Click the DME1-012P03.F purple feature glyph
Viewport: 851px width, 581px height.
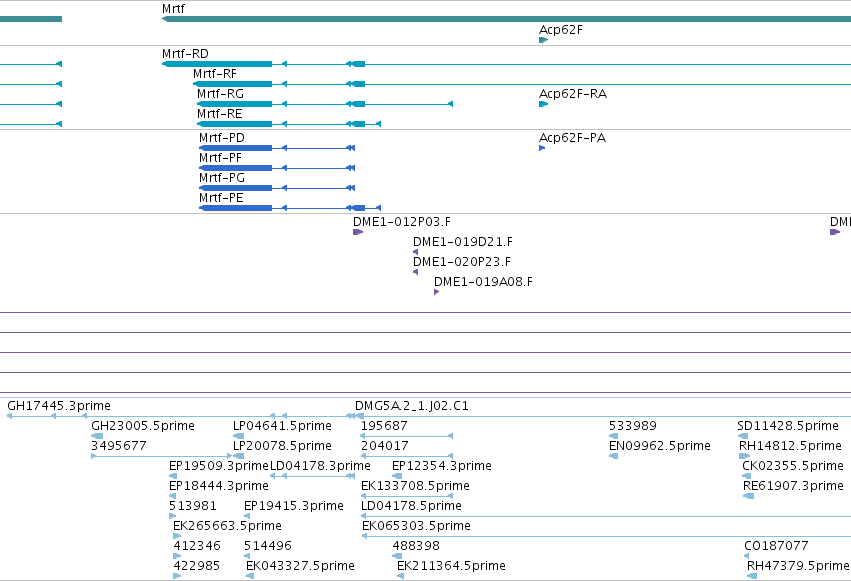pos(358,232)
